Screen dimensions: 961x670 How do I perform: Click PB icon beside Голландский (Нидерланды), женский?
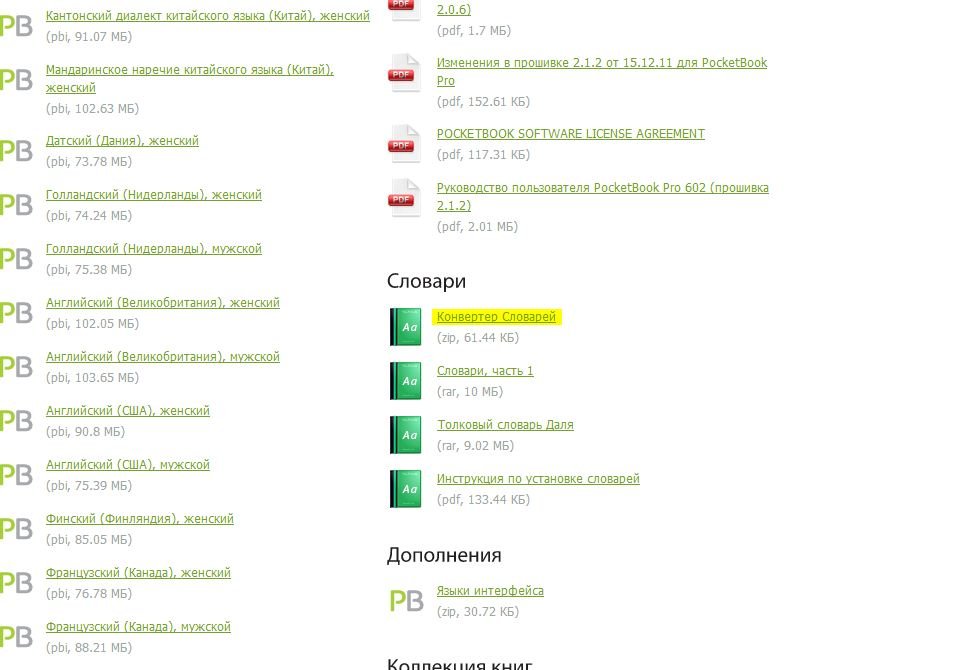tap(16, 205)
